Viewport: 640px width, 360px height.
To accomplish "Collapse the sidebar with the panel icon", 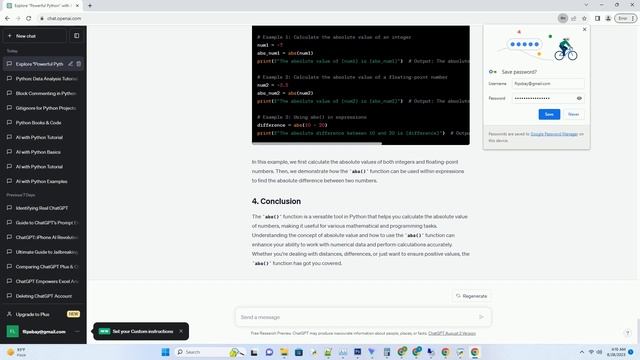I will (76, 36).
